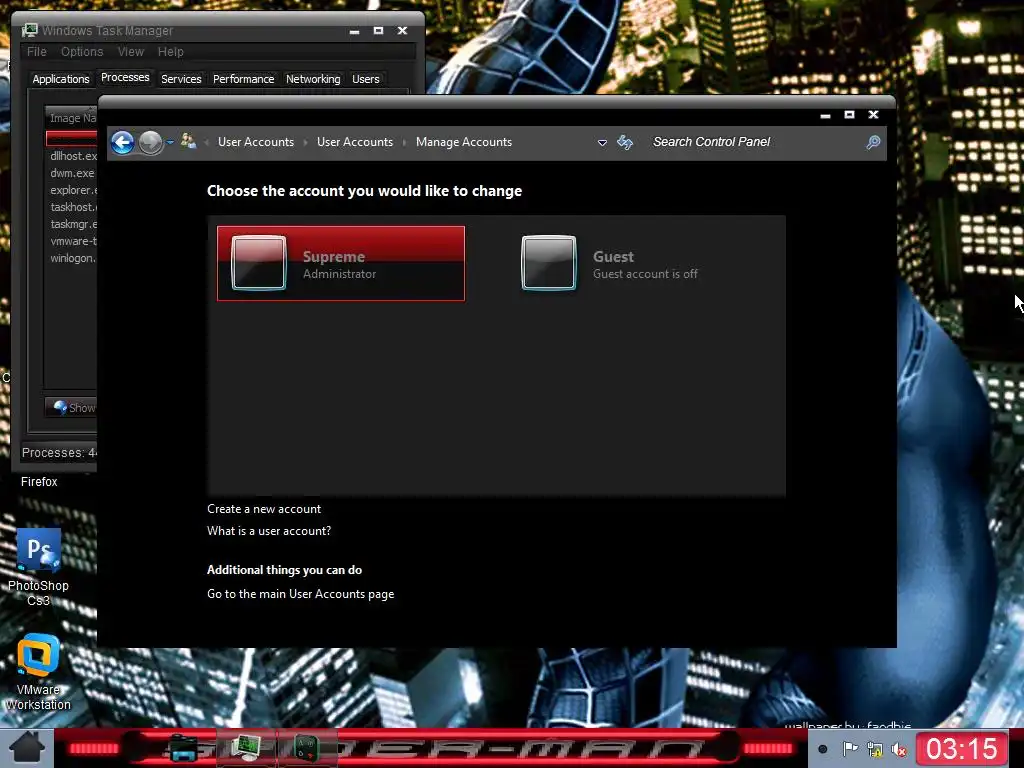1024x768 pixels.
Task: Click the blue folder taskbar icon
Action: pyautogui.click(x=184, y=748)
